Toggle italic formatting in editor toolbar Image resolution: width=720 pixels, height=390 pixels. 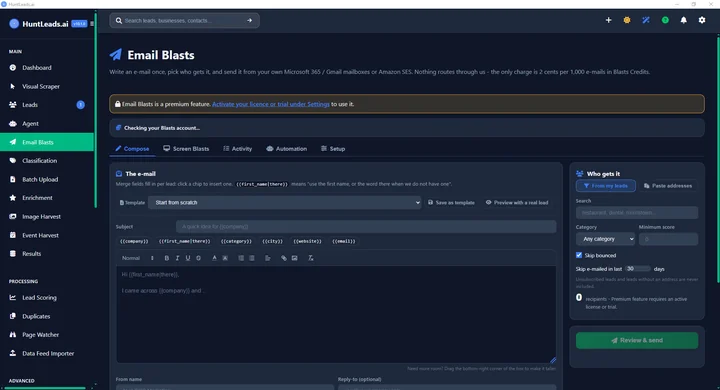177,258
